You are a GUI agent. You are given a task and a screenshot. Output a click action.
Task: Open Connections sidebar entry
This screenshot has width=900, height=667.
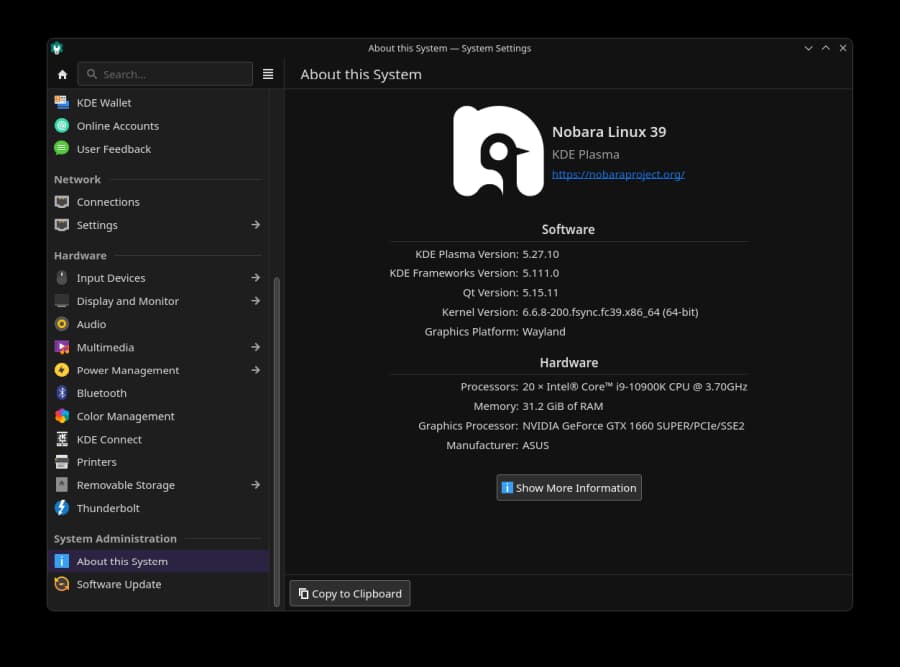[159, 202]
